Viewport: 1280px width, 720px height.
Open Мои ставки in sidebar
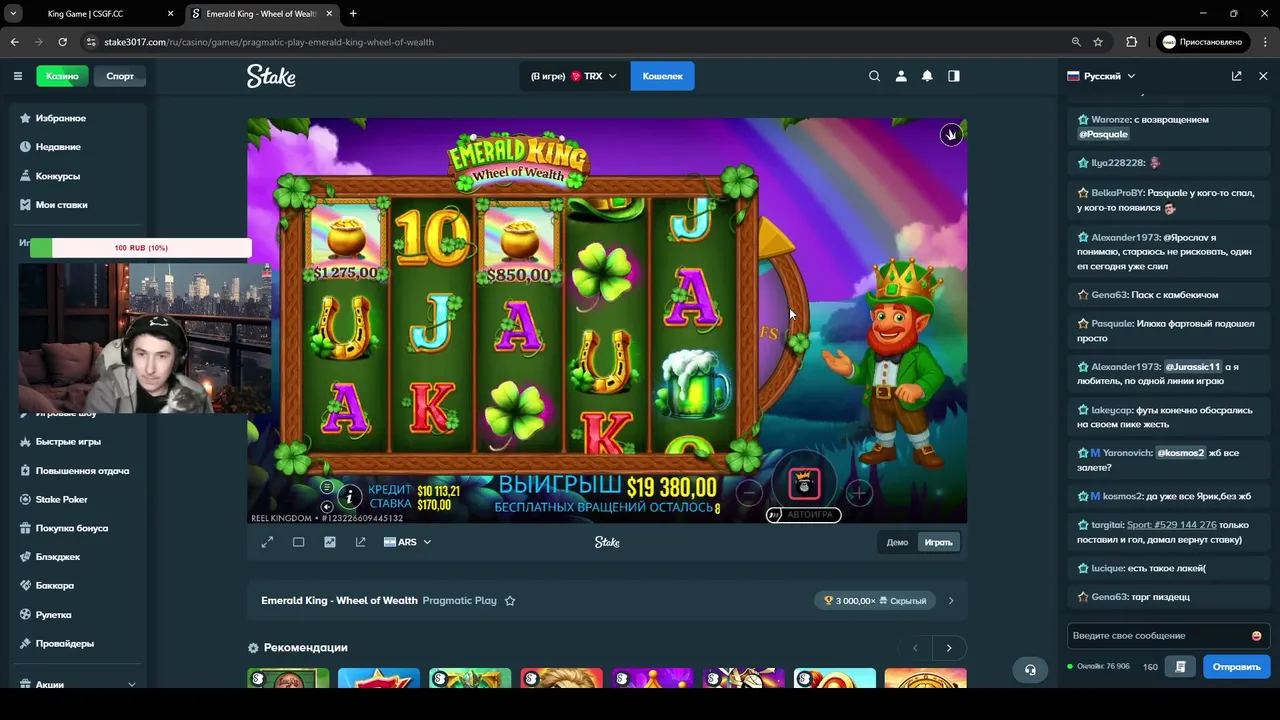tap(78, 205)
